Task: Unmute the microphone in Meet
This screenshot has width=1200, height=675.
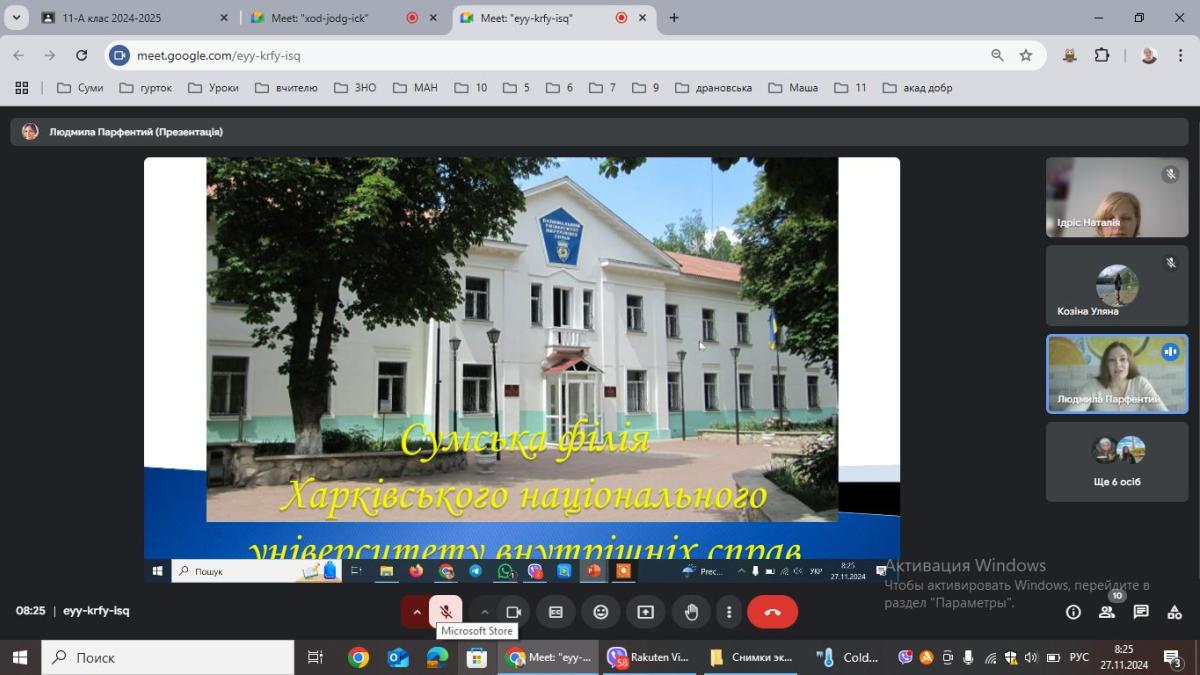Action: tap(446, 612)
